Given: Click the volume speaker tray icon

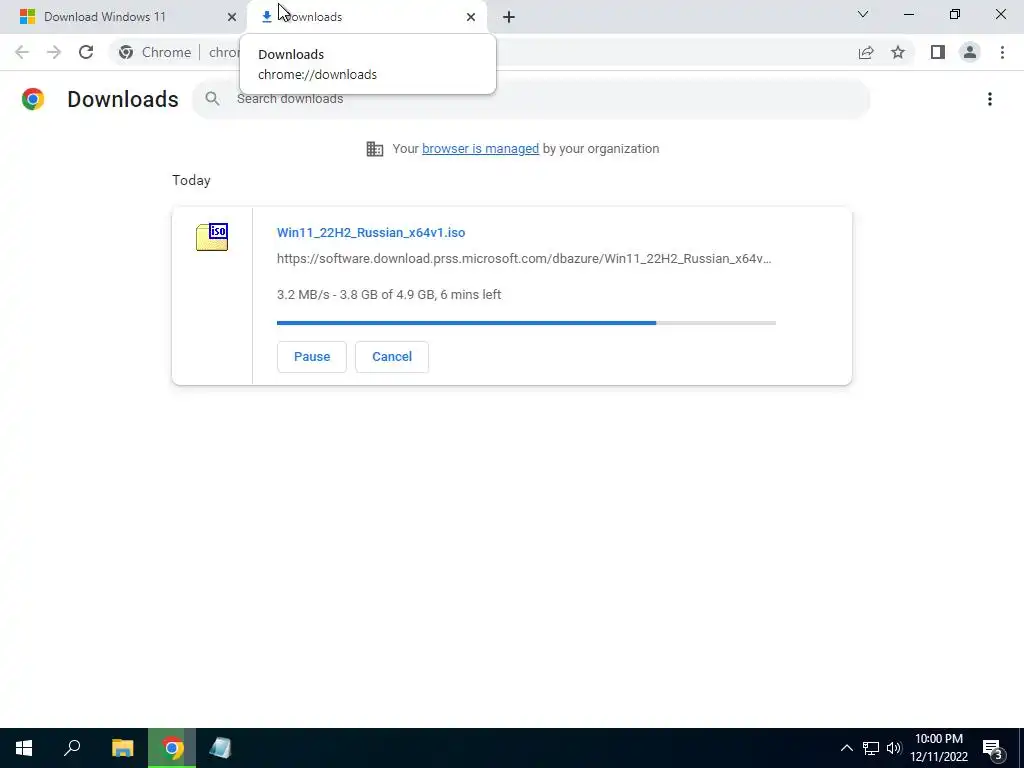Looking at the screenshot, I should 894,748.
